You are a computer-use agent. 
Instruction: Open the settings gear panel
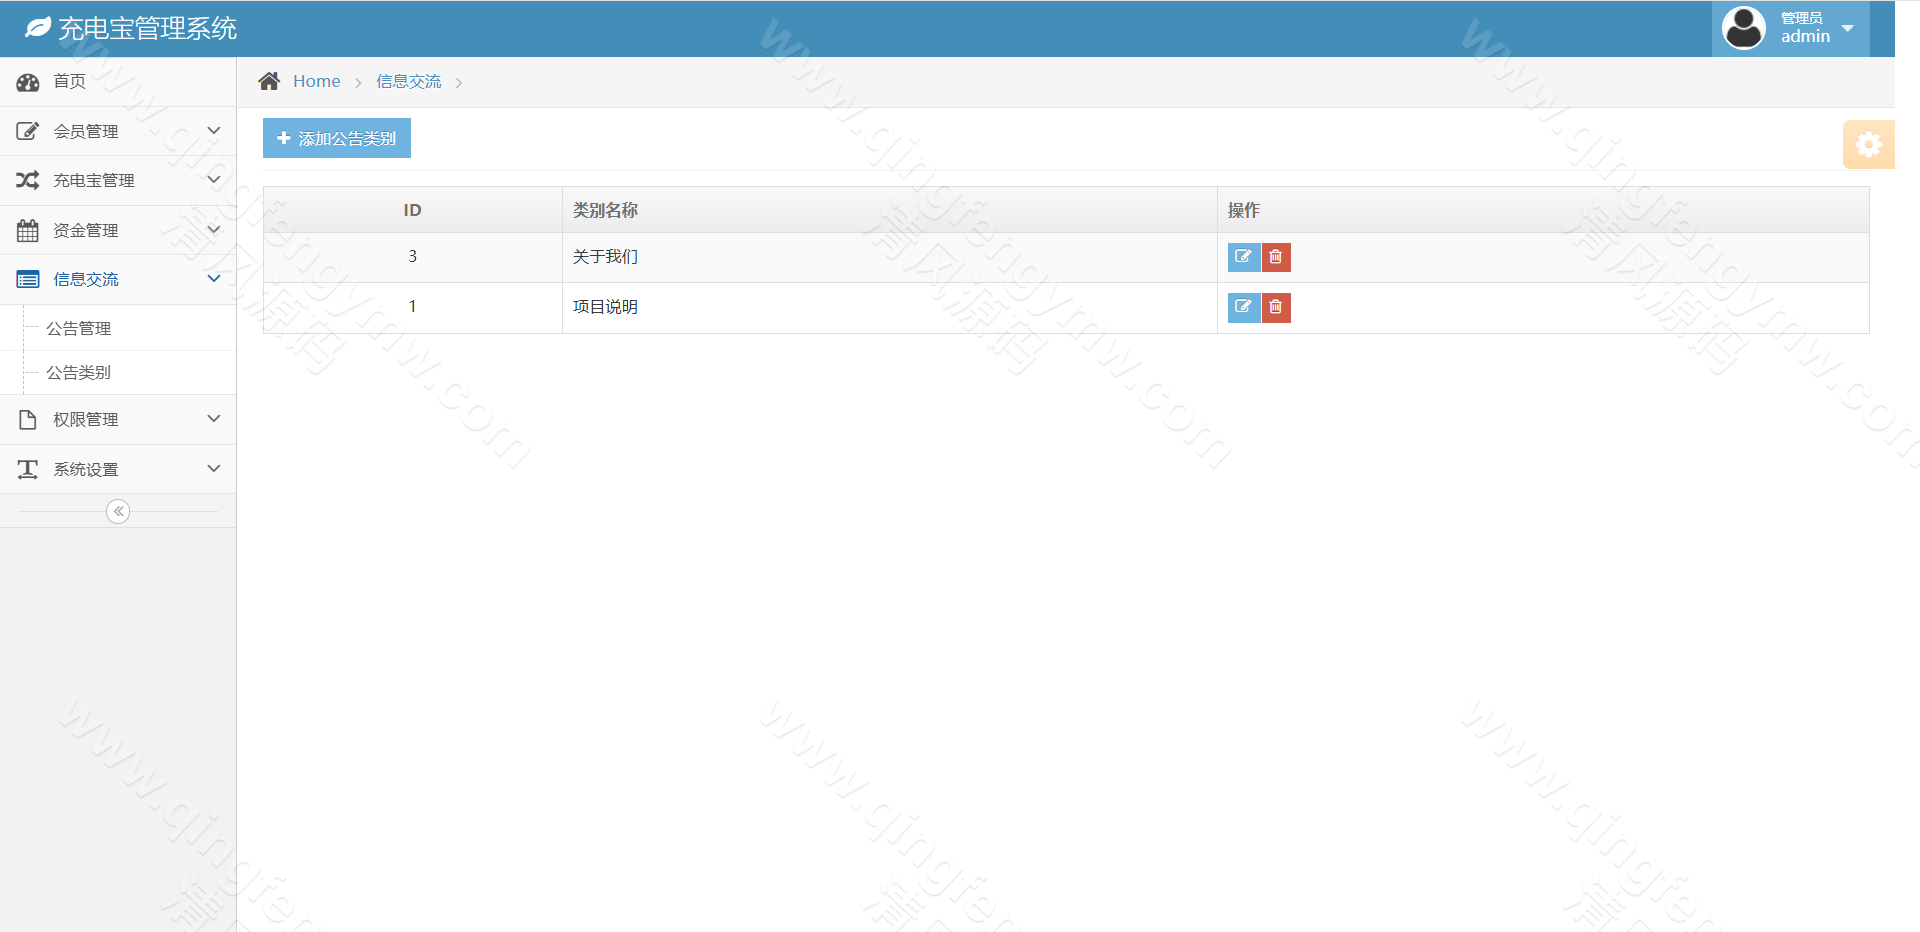1867,145
